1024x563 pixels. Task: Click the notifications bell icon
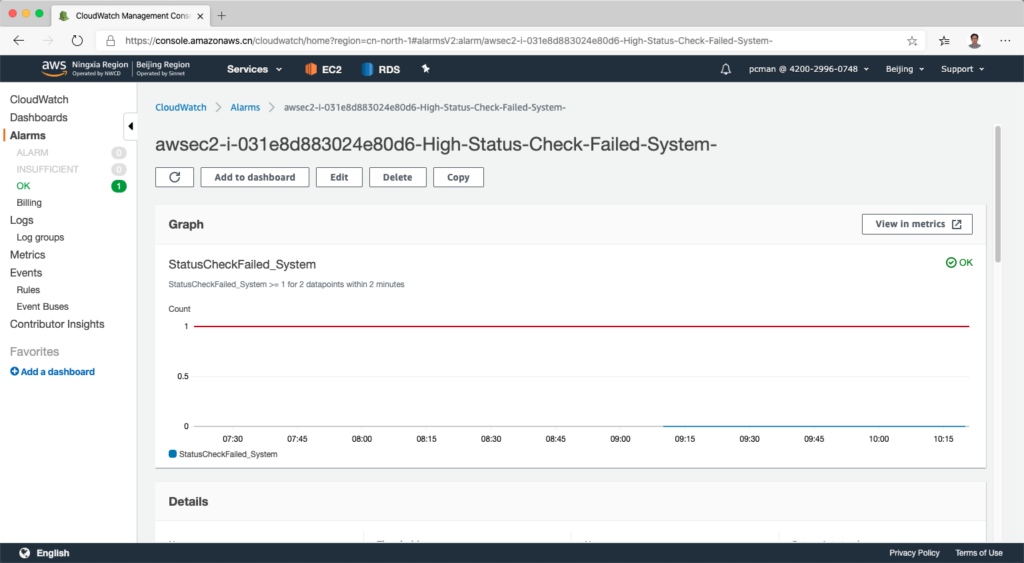726,69
